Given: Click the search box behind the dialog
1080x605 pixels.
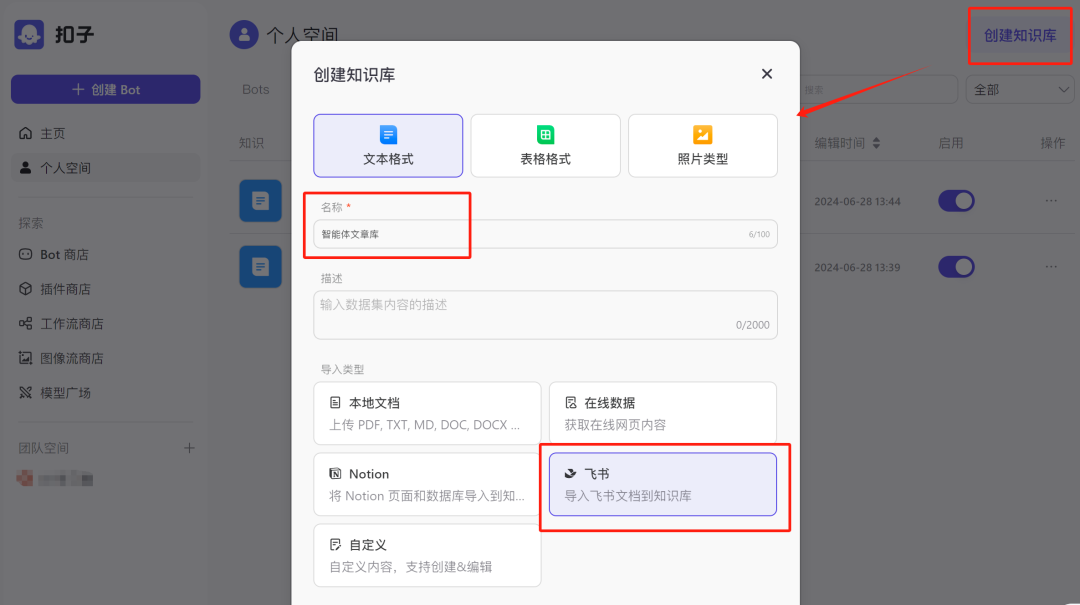Looking at the screenshot, I should click(879, 90).
